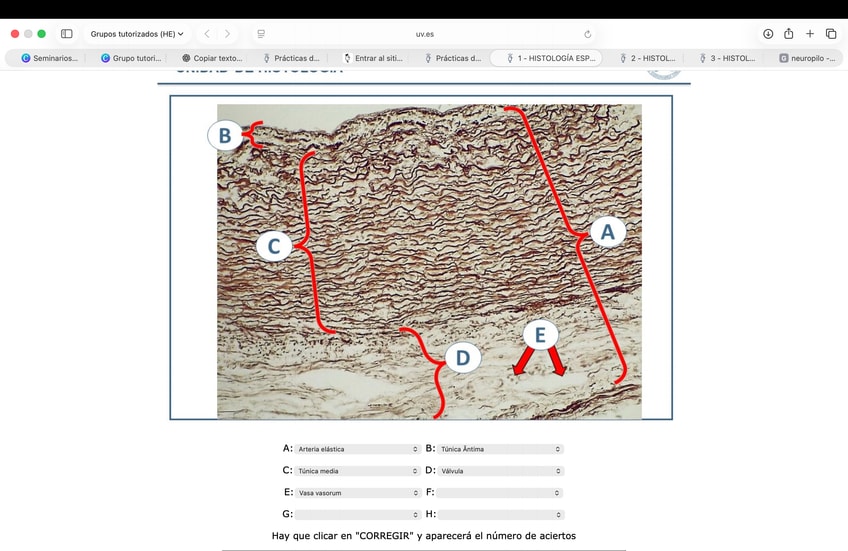Reload the page with refresh icon
This screenshot has width=848, height=551.
(x=587, y=33)
